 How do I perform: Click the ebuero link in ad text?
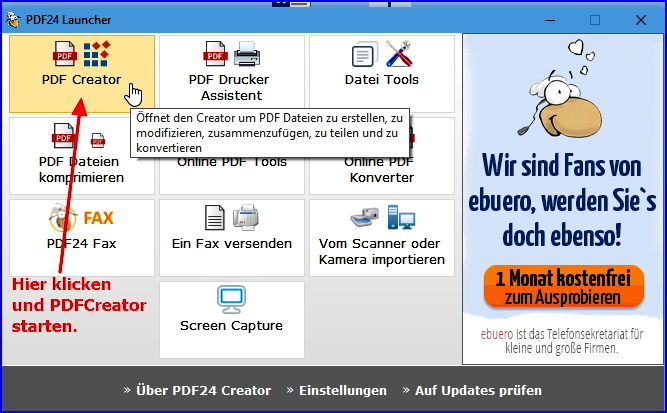coord(497,334)
